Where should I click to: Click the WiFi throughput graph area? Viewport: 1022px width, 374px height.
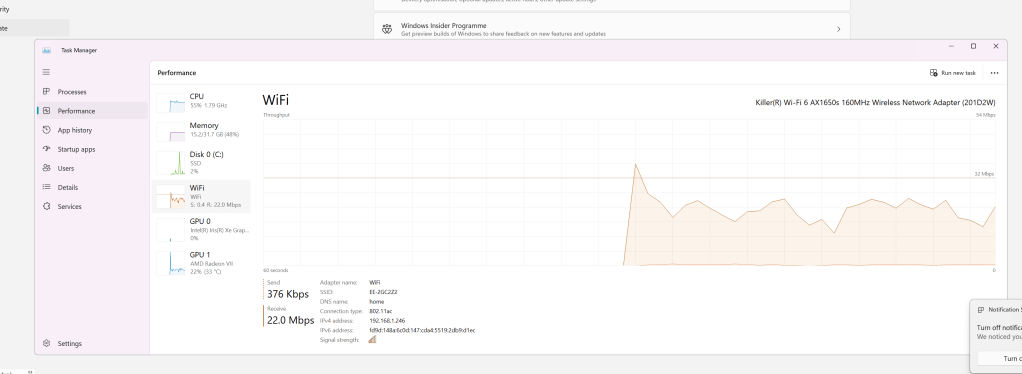(x=629, y=192)
